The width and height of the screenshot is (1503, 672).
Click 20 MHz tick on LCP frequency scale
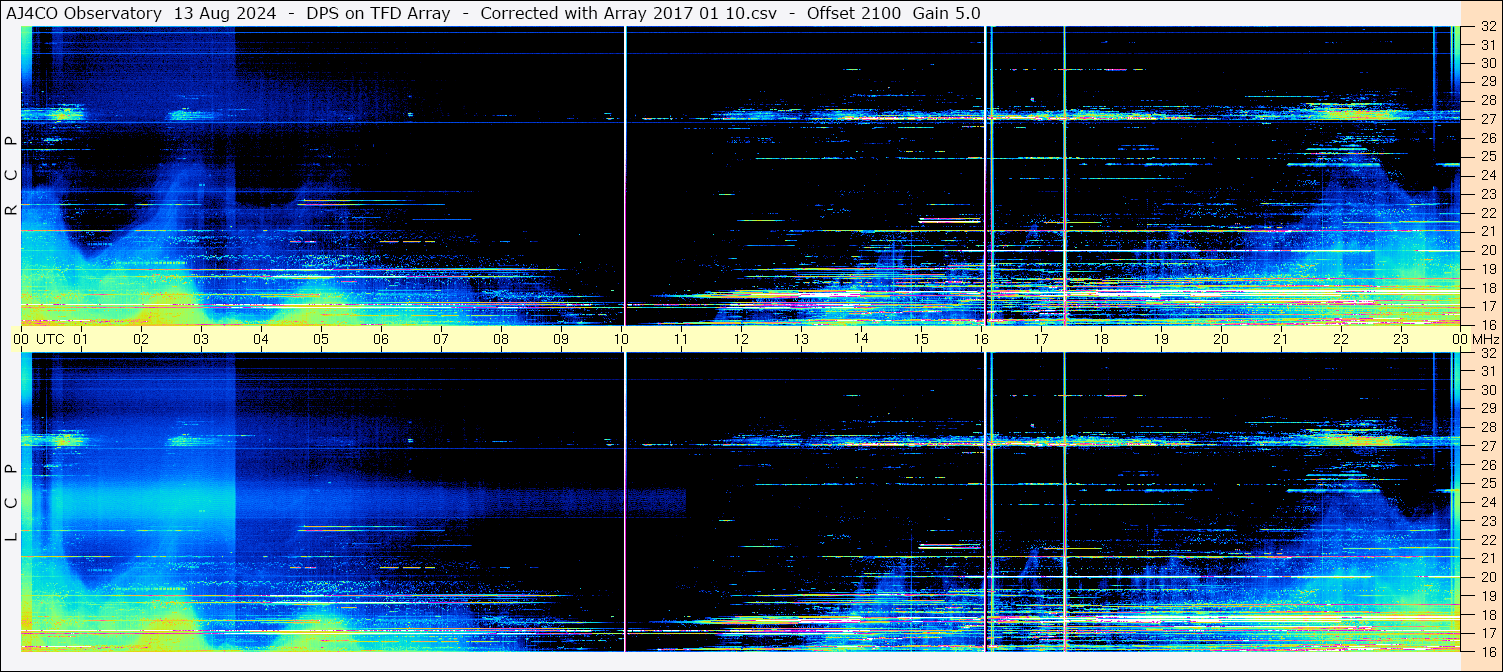pyautogui.click(x=1488, y=576)
